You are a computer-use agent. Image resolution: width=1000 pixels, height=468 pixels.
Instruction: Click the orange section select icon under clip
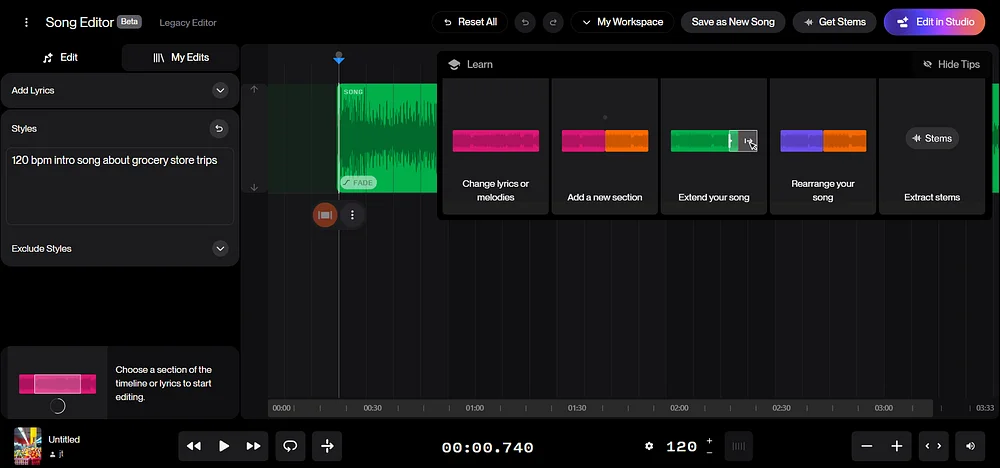pyautogui.click(x=325, y=216)
